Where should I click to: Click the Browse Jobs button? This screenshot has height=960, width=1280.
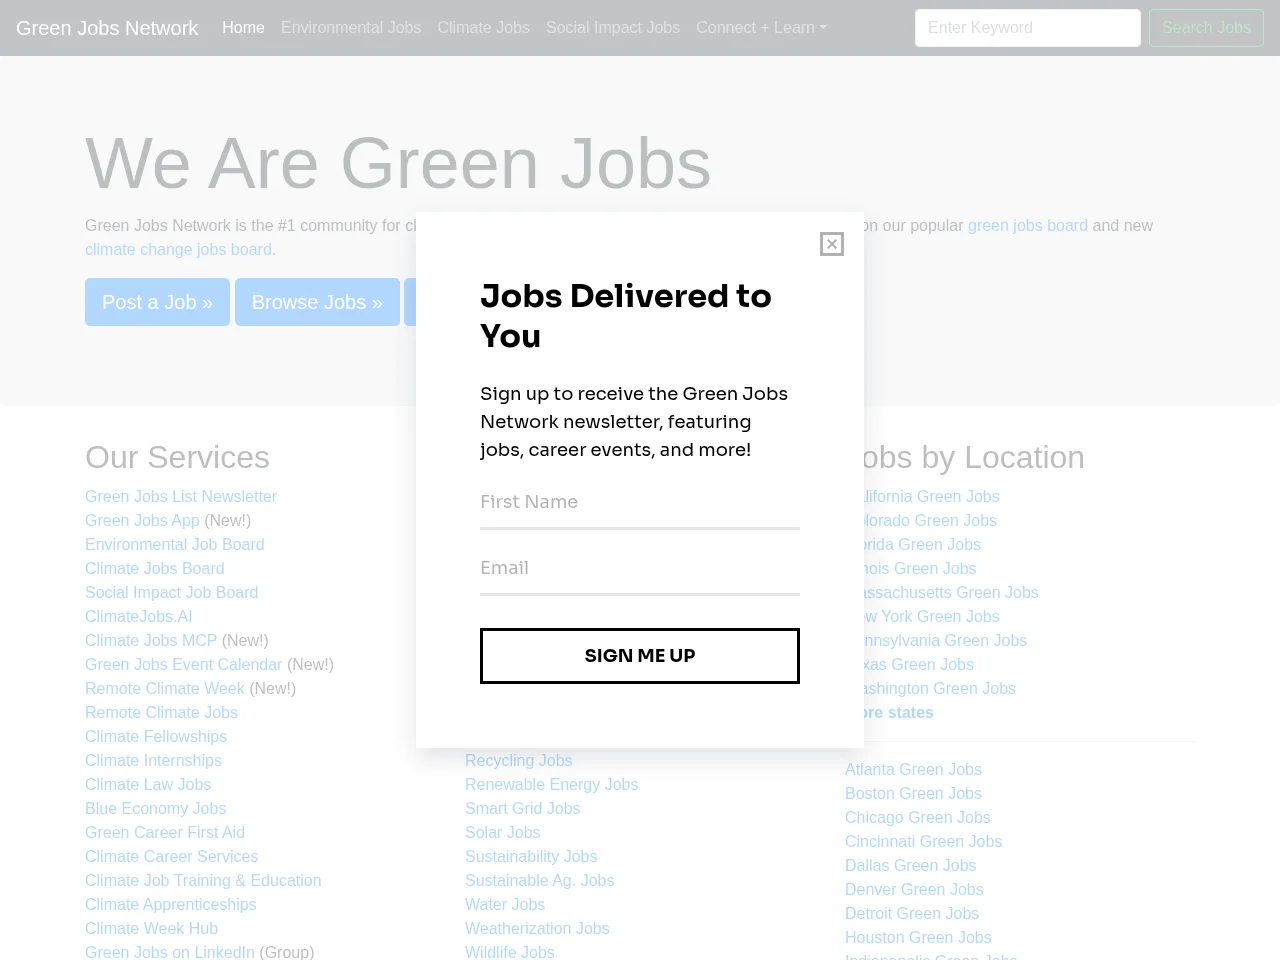[317, 302]
